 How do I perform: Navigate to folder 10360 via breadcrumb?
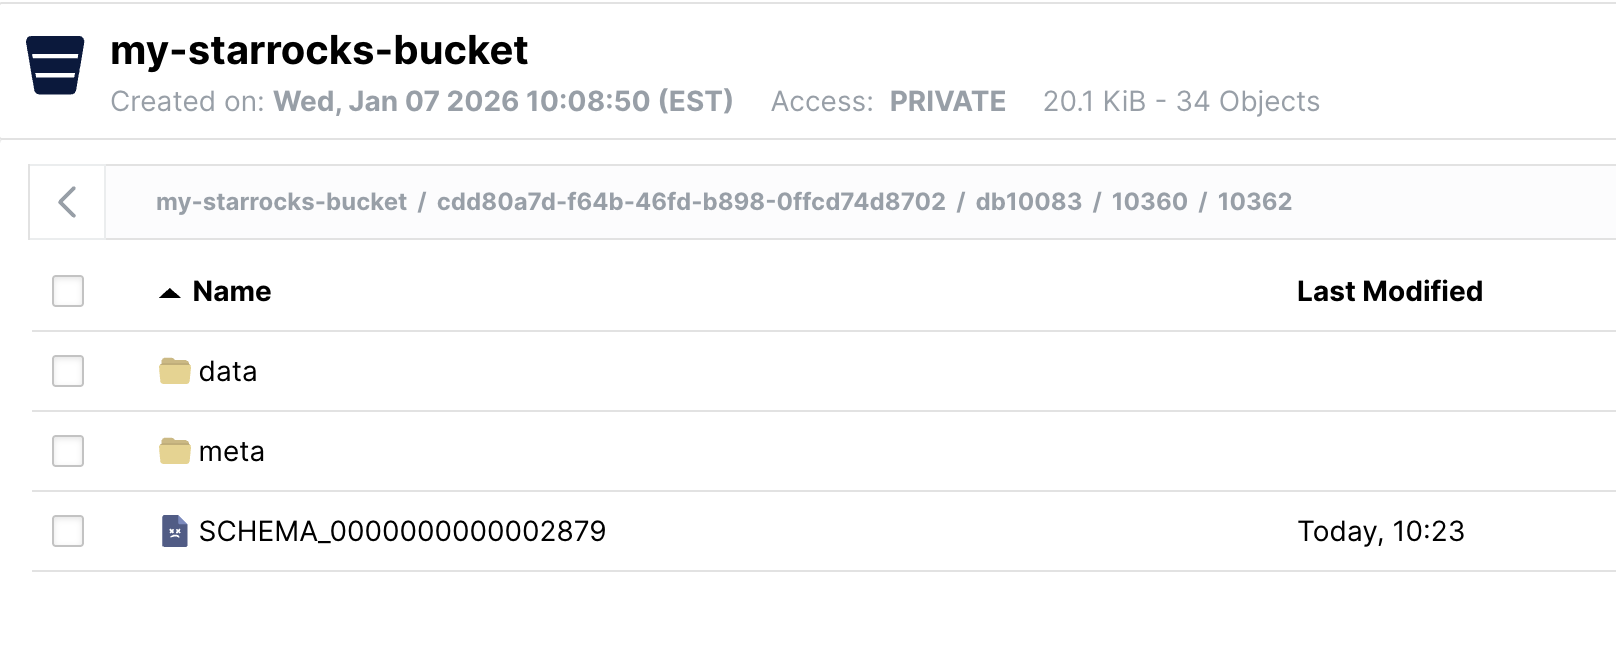pyautogui.click(x=1150, y=201)
